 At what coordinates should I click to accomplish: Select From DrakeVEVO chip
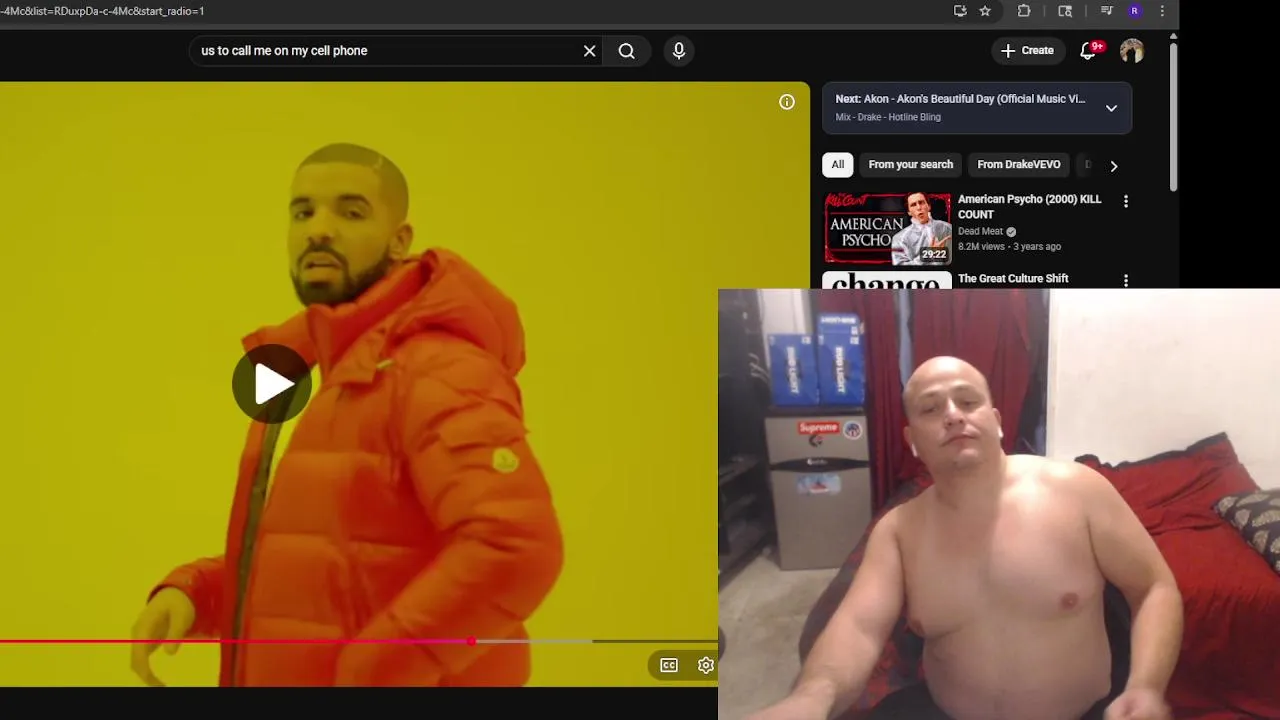click(x=1019, y=165)
